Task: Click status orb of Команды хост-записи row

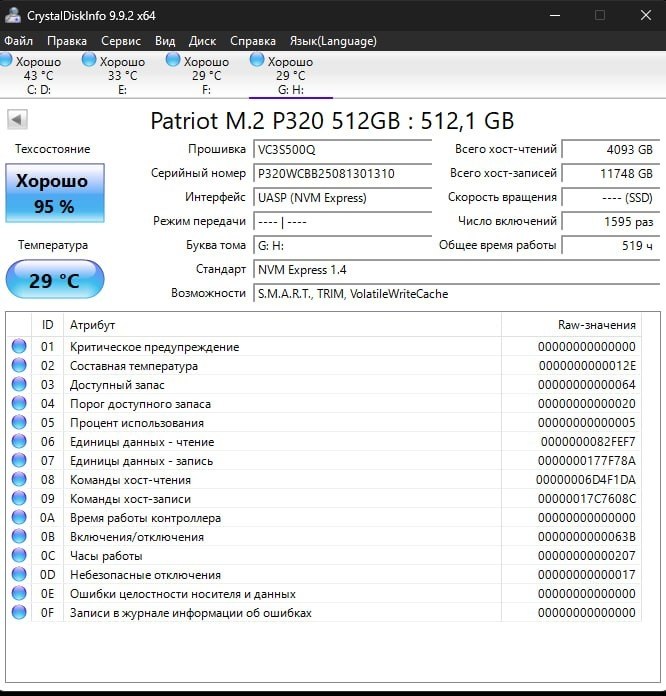Action: click(19, 498)
